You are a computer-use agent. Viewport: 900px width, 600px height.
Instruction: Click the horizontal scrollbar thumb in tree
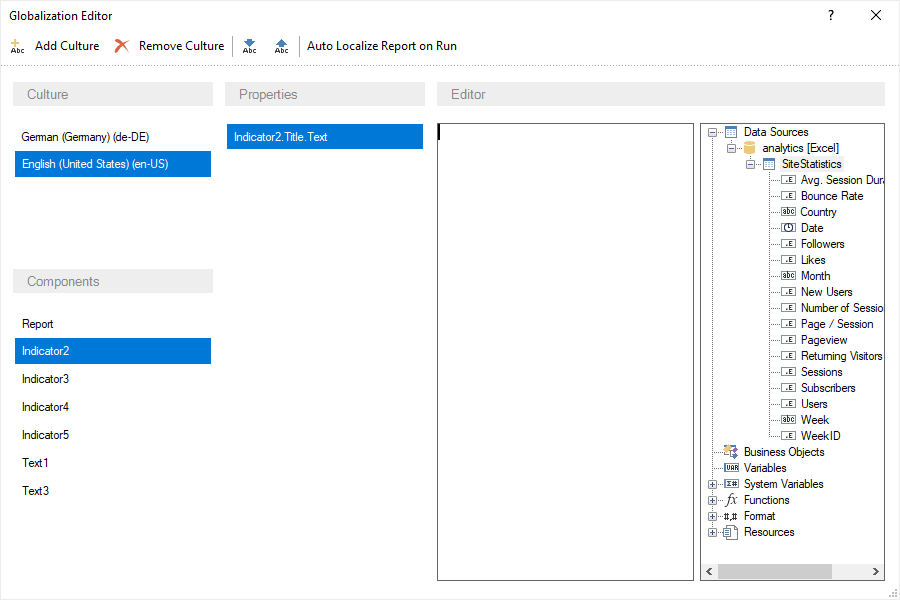(x=775, y=571)
